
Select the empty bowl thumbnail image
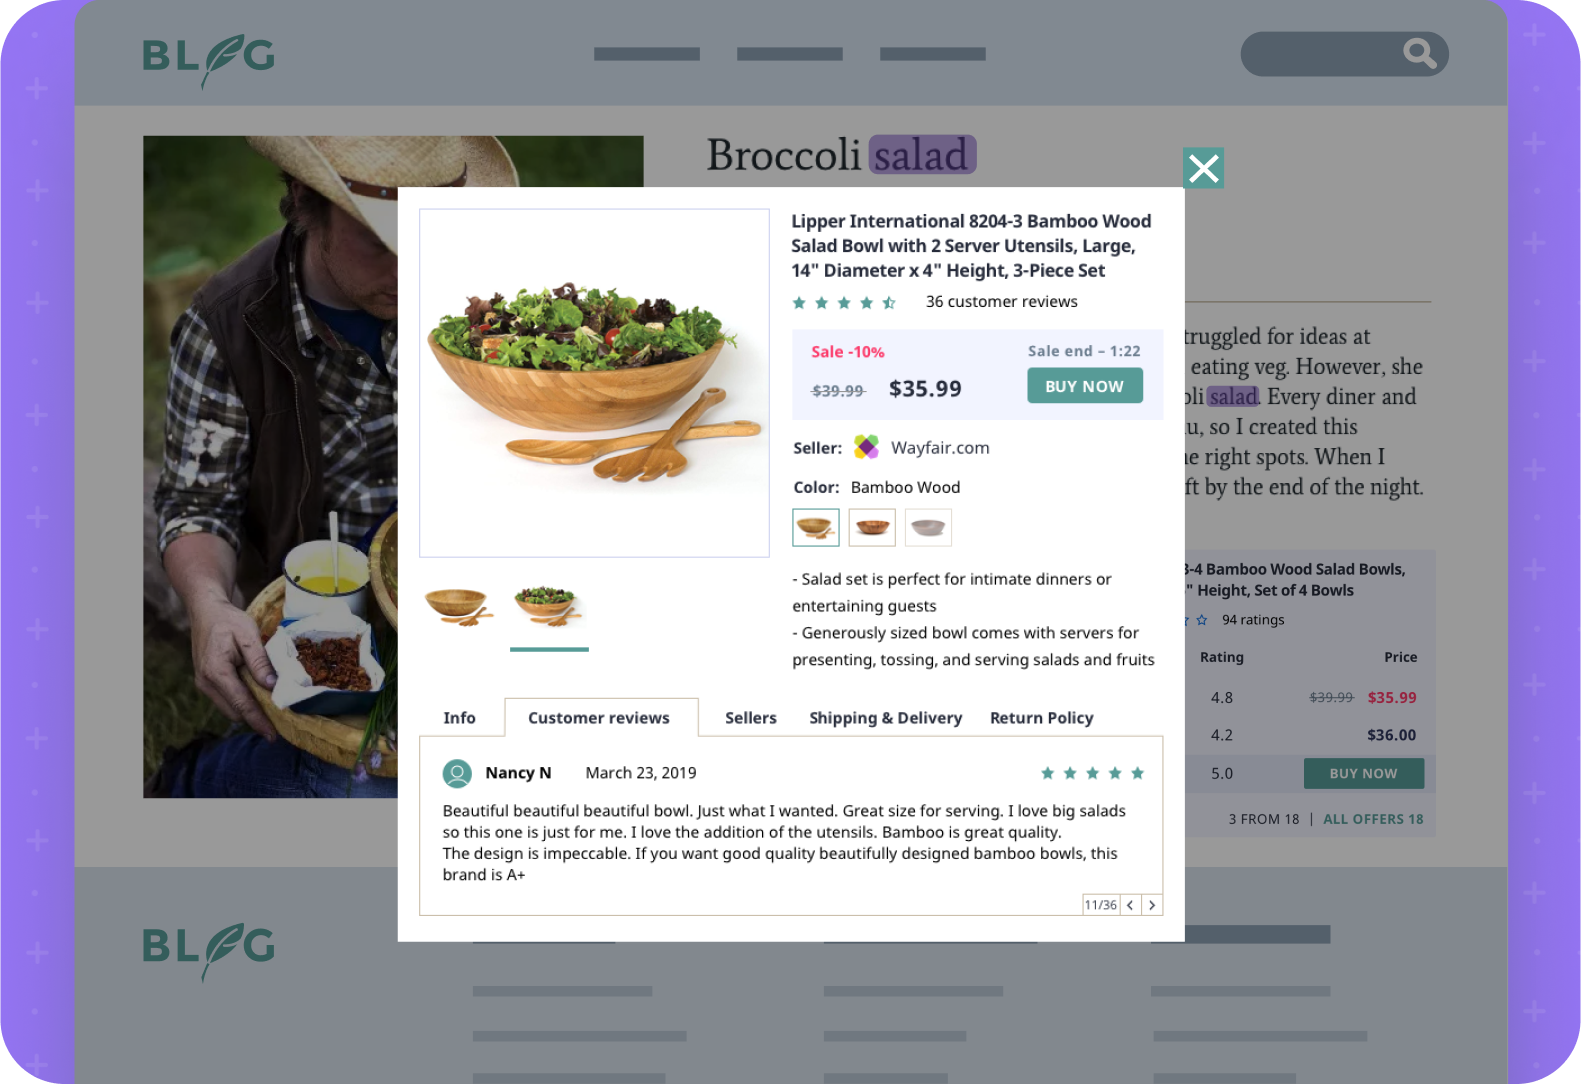[460, 606]
